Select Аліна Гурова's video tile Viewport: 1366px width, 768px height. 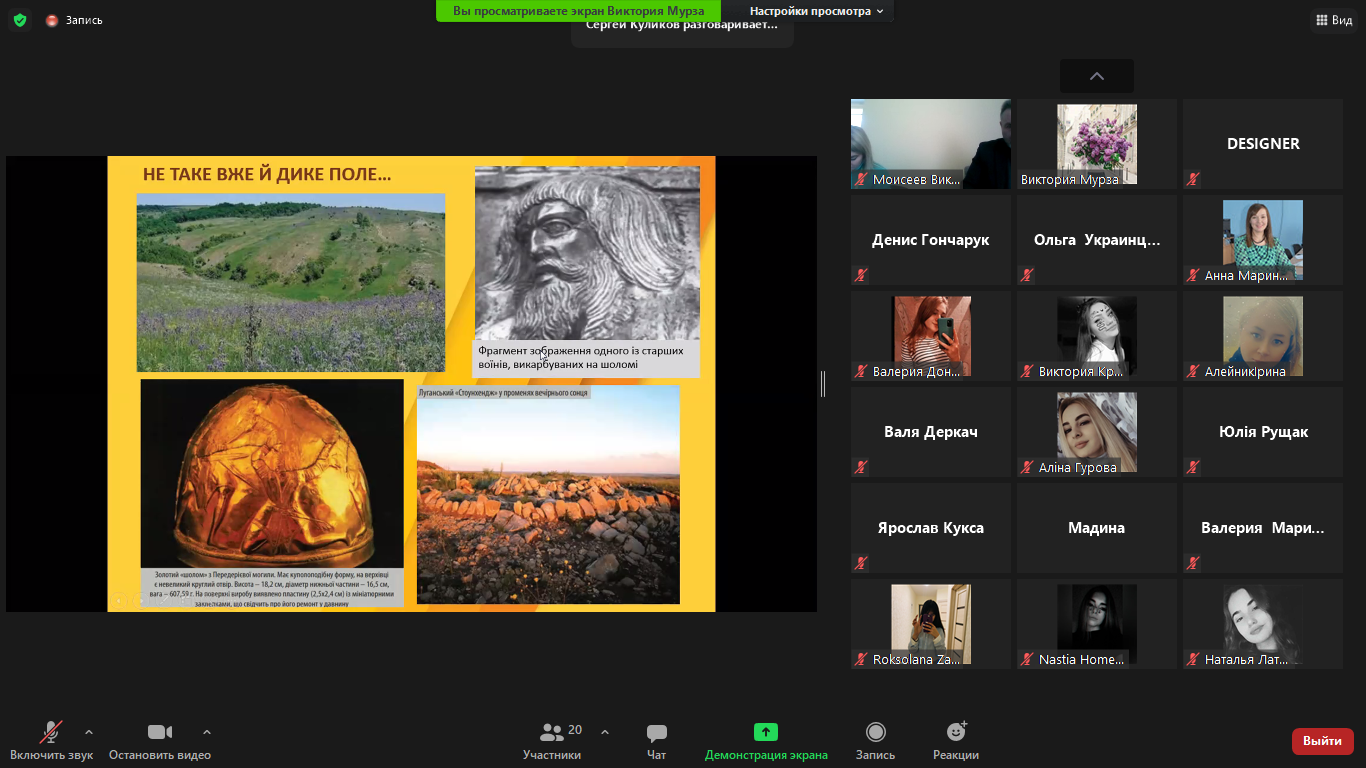tap(1096, 432)
